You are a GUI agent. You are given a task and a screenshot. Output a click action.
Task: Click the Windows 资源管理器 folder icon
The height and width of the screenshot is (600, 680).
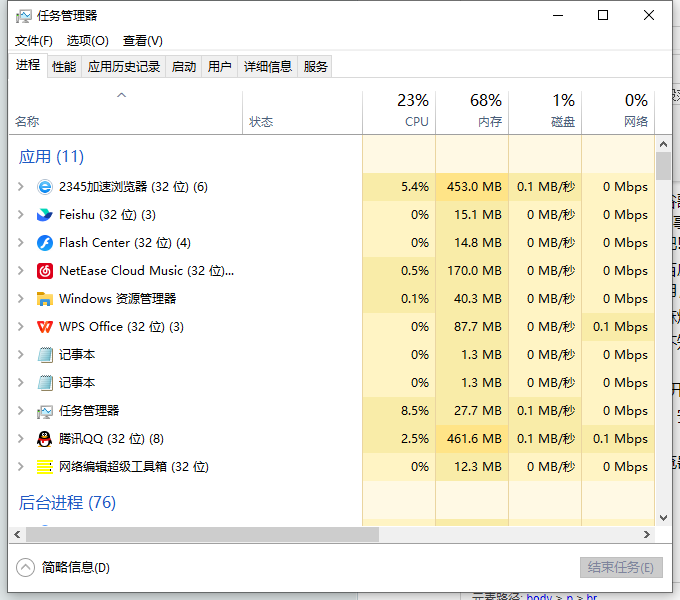[45, 299]
